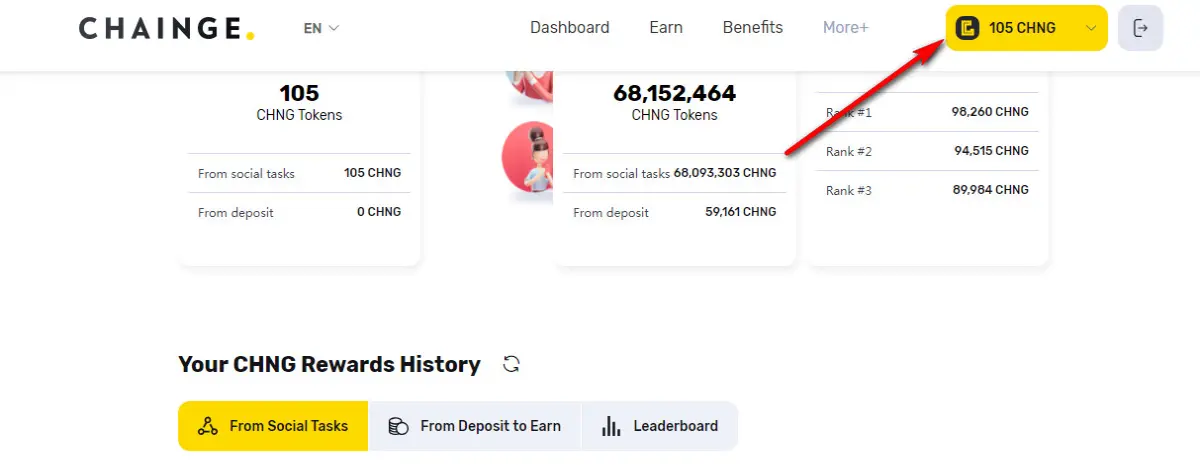Image resolution: width=1200 pixels, height=465 pixels.
Task: Click the Rank #1 row label
Action: [x=849, y=113]
